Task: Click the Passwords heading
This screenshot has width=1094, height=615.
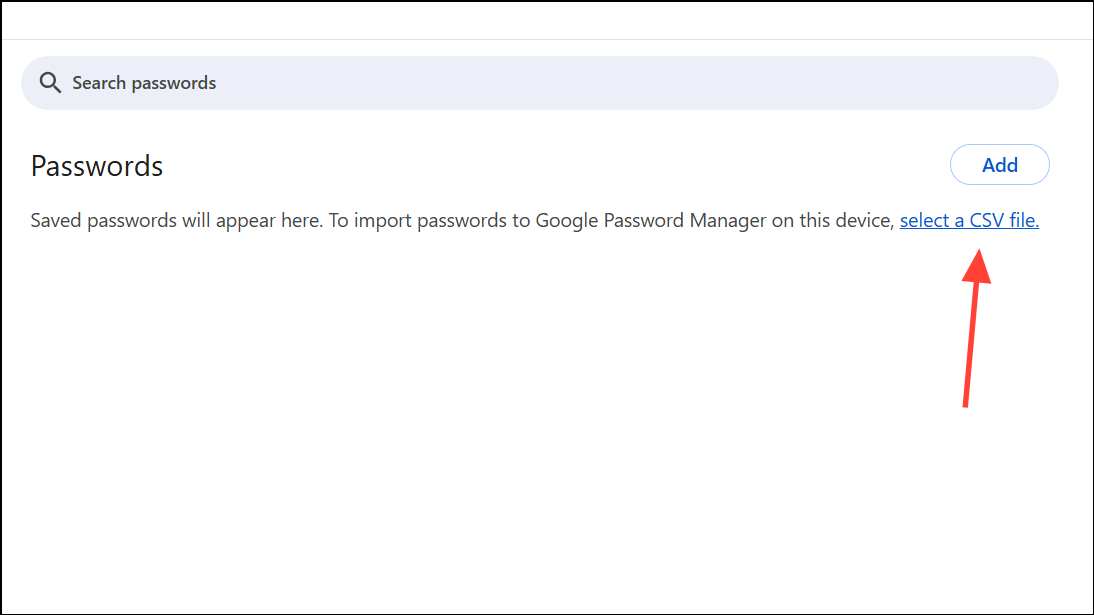Action: [x=97, y=166]
